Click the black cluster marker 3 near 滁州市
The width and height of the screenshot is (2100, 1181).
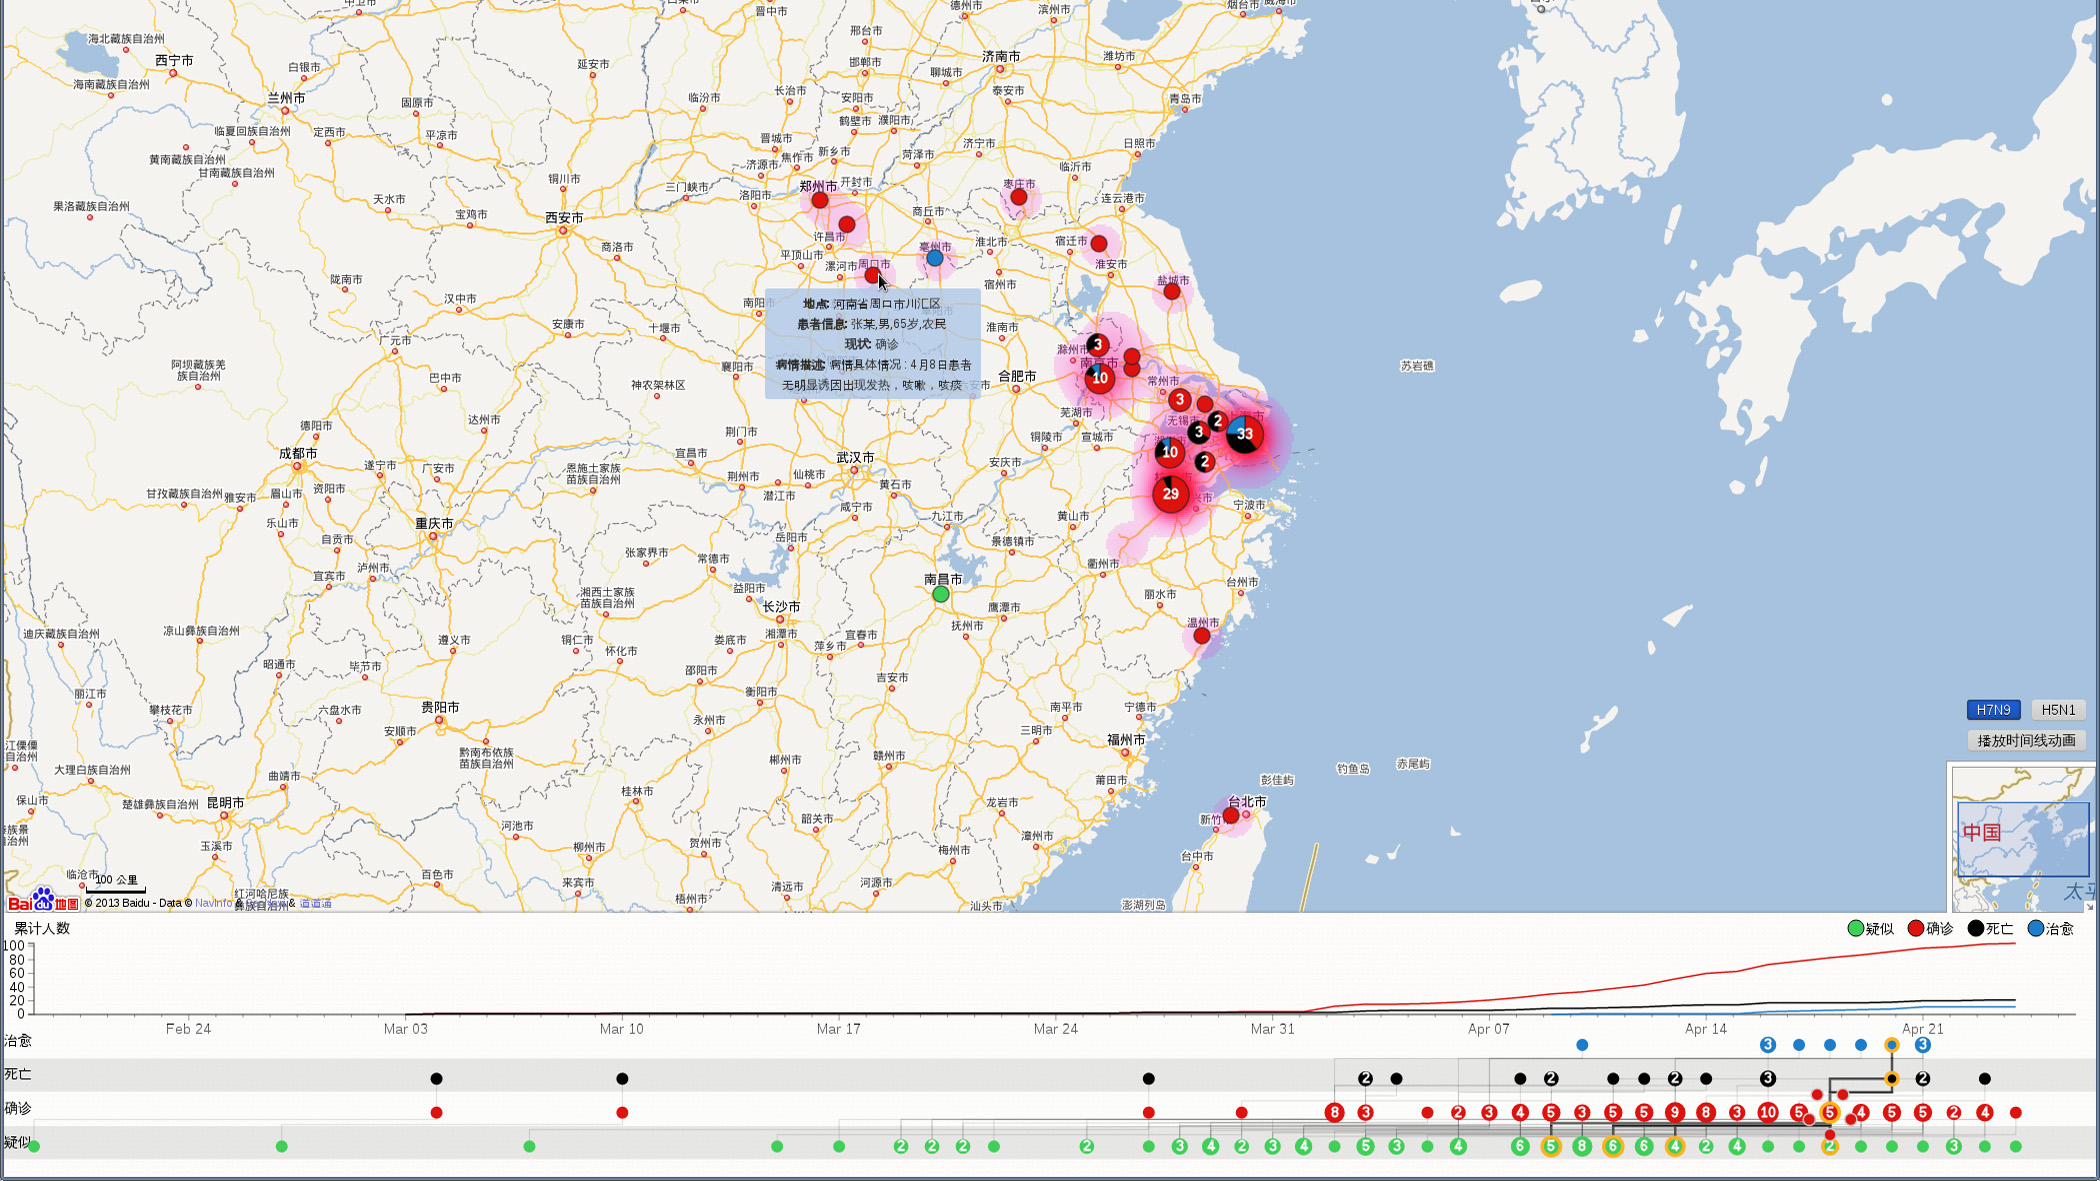click(x=1097, y=345)
